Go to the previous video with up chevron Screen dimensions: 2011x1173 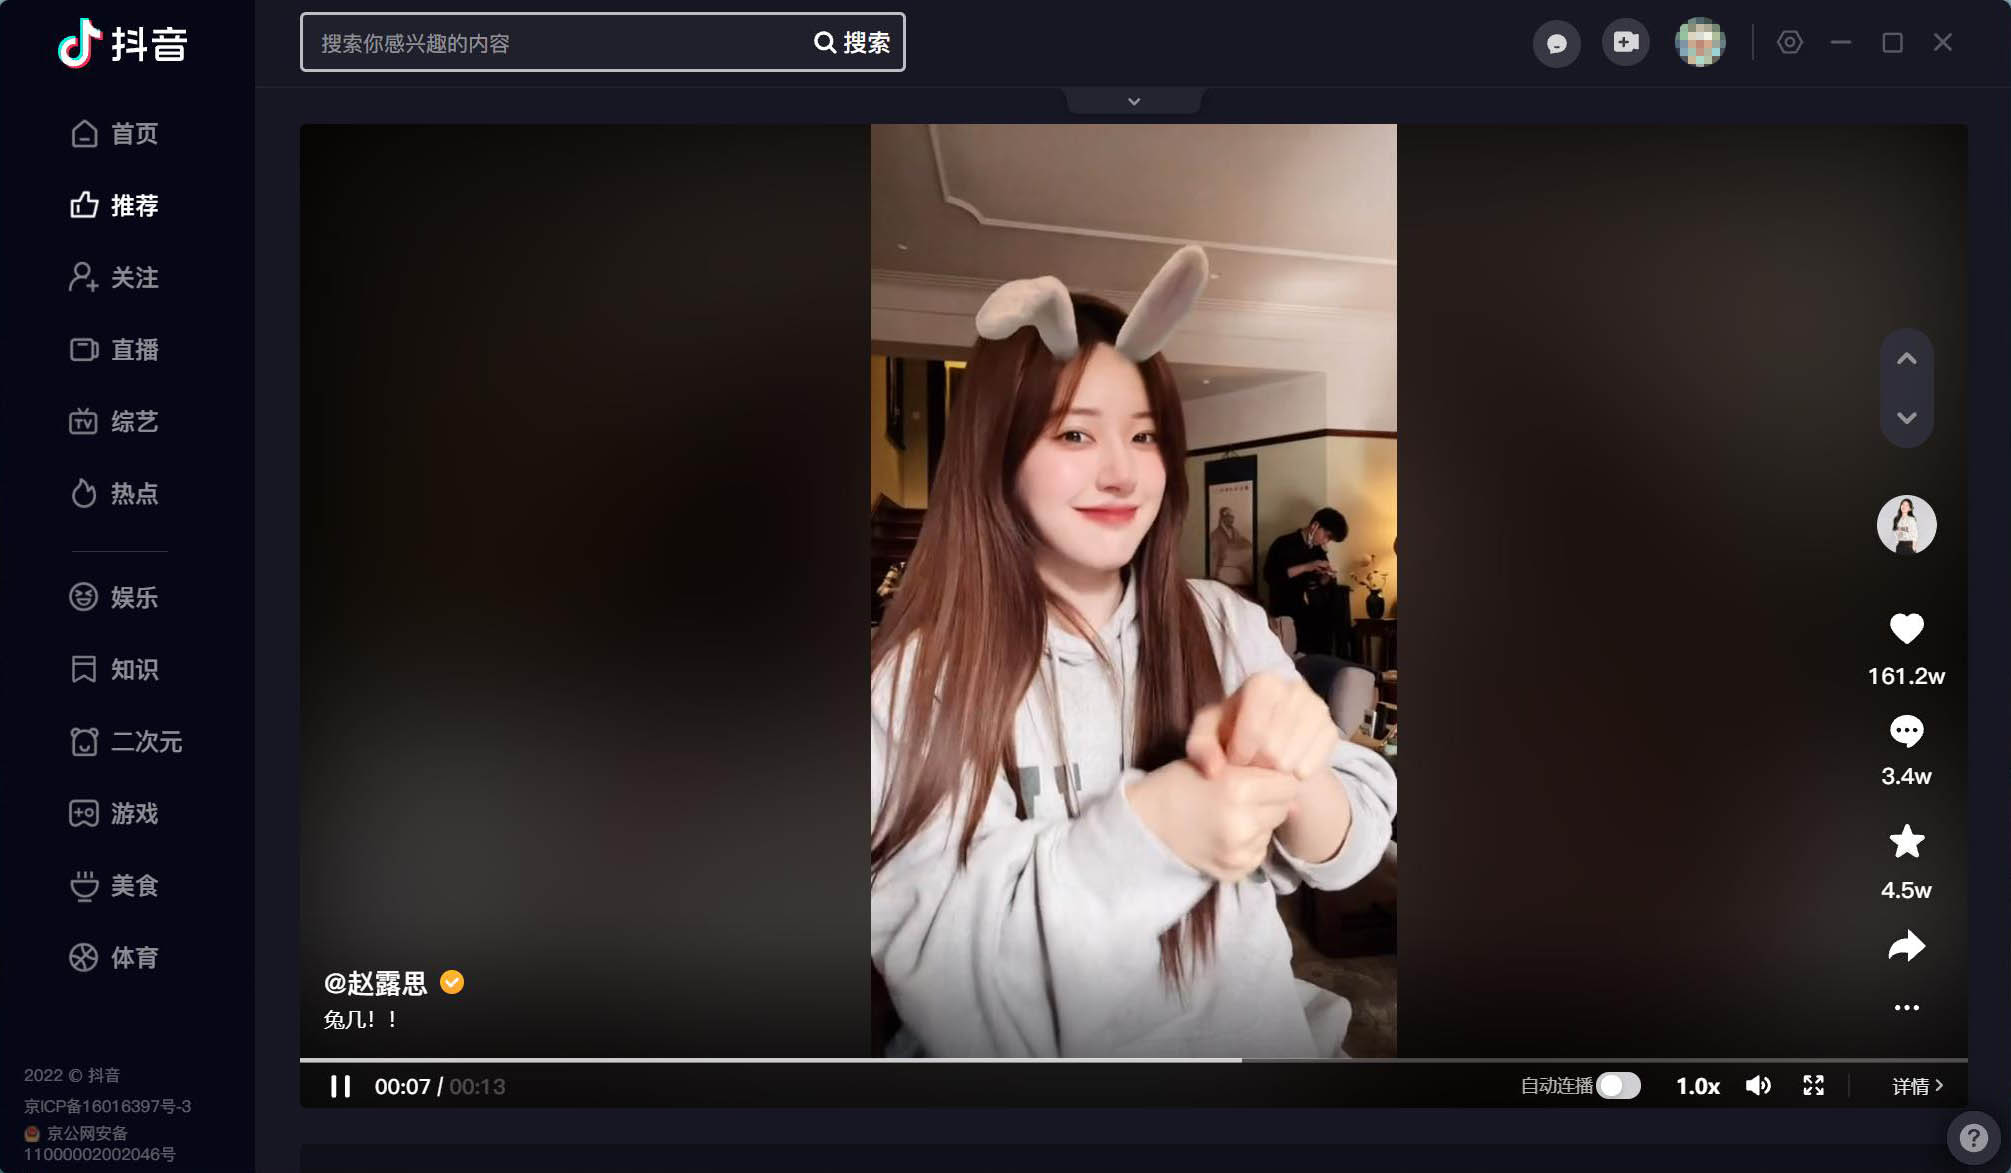coord(1906,359)
